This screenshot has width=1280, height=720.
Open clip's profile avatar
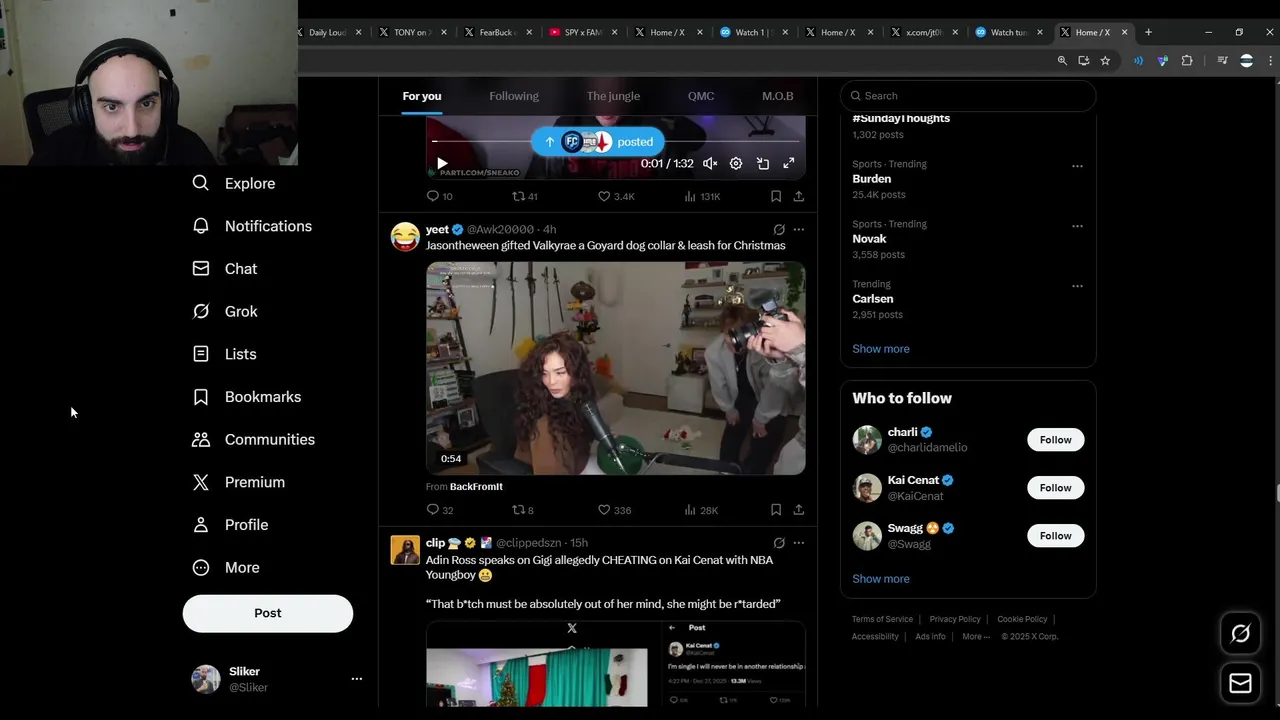point(405,550)
